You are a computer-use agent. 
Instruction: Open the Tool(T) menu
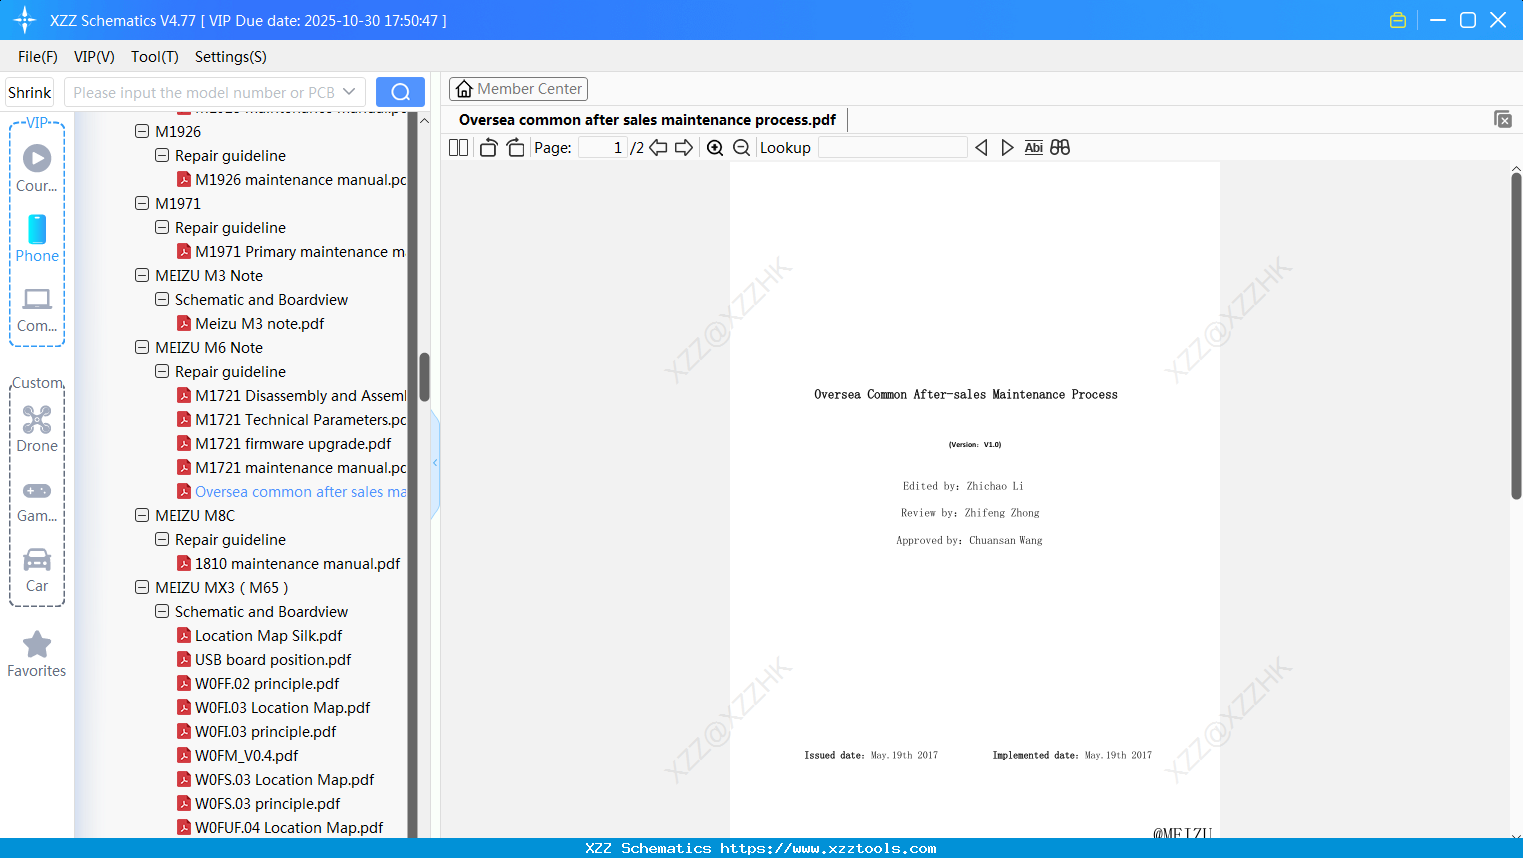click(155, 57)
